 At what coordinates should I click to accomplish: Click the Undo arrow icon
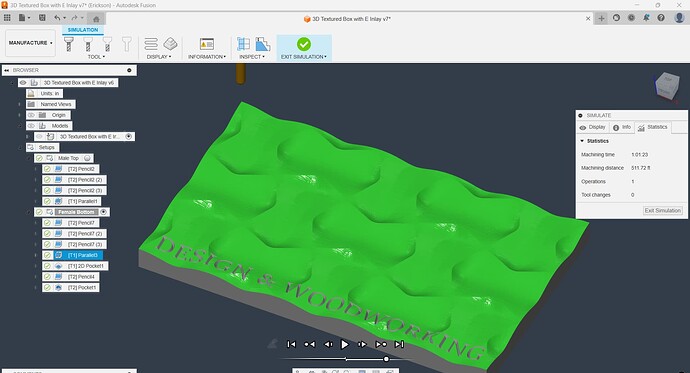pos(57,18)
